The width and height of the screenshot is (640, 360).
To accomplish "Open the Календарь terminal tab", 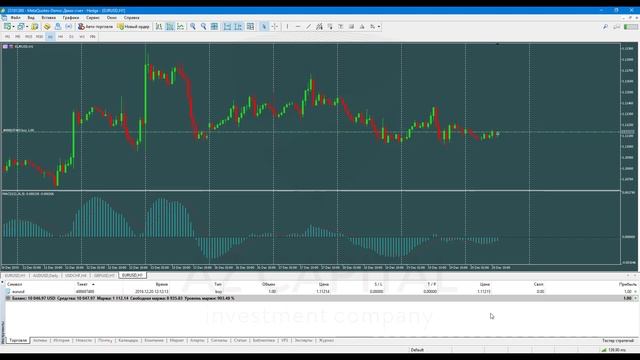I will (x=128, y=340).
